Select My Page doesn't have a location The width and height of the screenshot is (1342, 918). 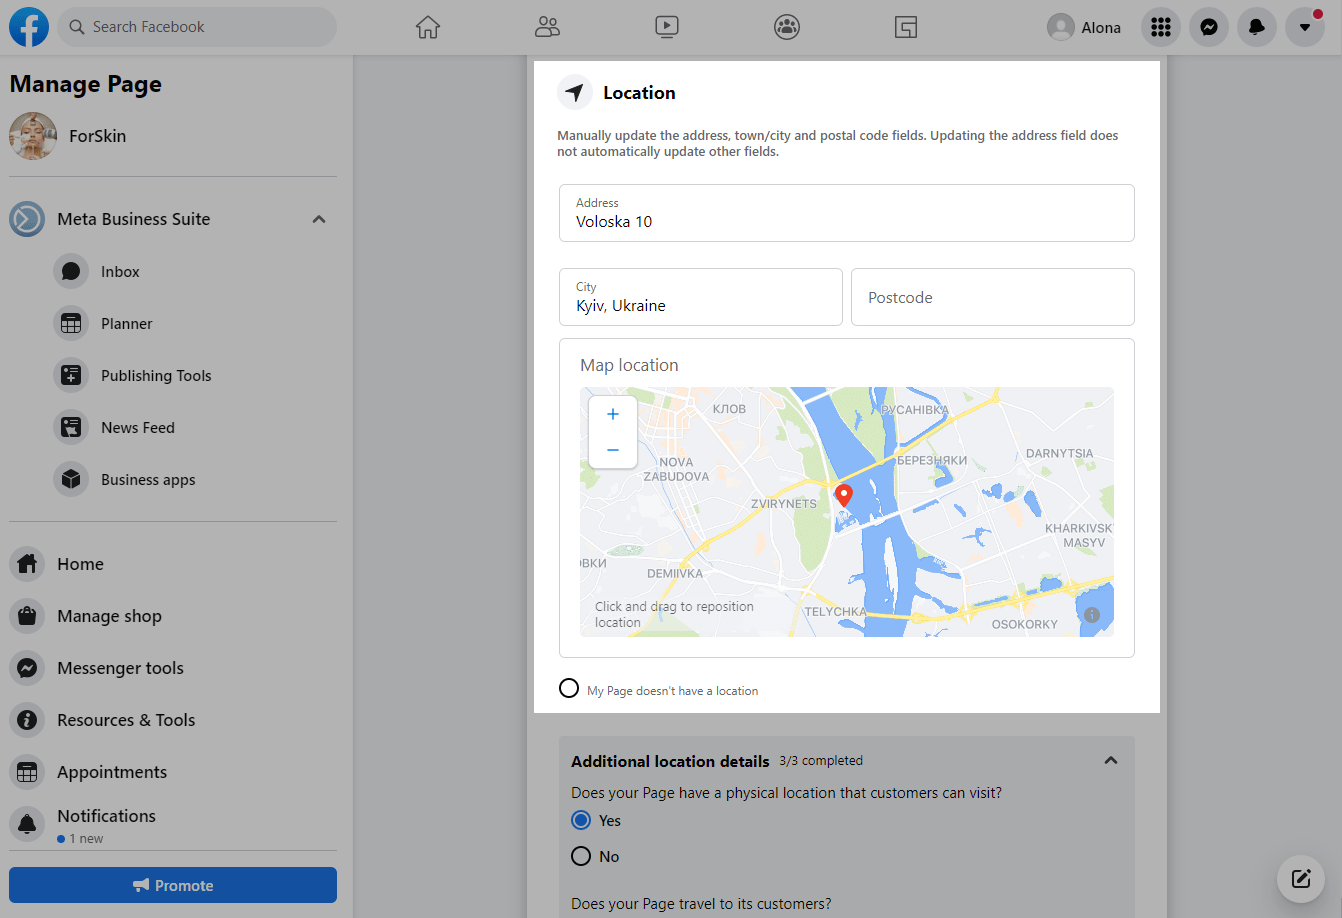pyautogui.click(x=569, y=688)
